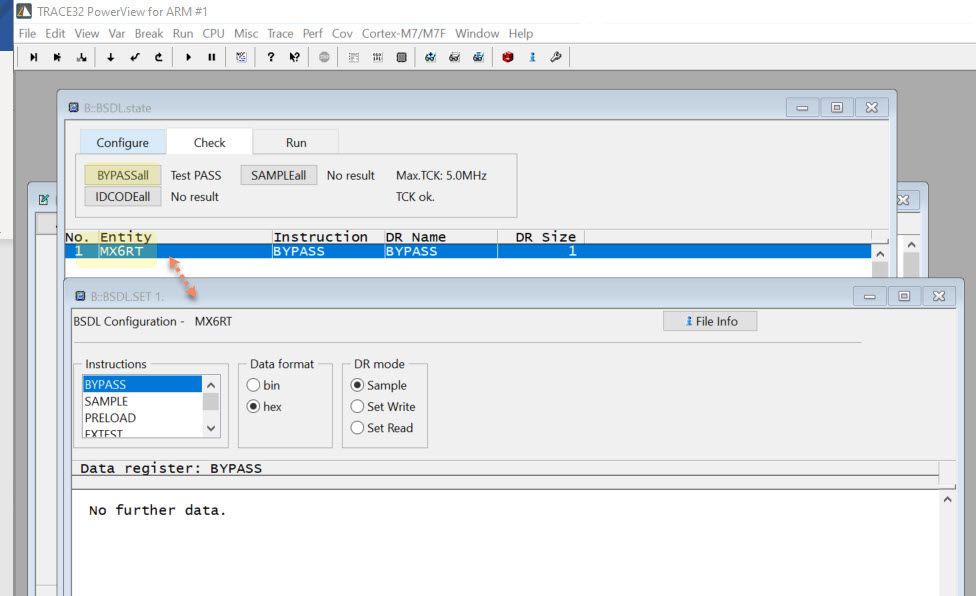Start execution with the Go play icon
Screen dimensions: 976x596
pos(188,57)
